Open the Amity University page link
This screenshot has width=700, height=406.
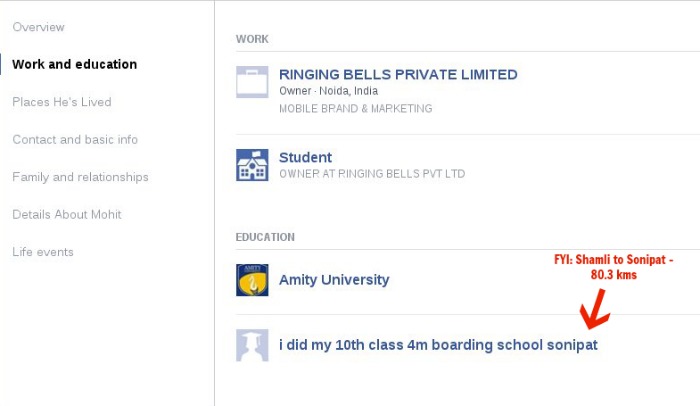coord(334,280)
